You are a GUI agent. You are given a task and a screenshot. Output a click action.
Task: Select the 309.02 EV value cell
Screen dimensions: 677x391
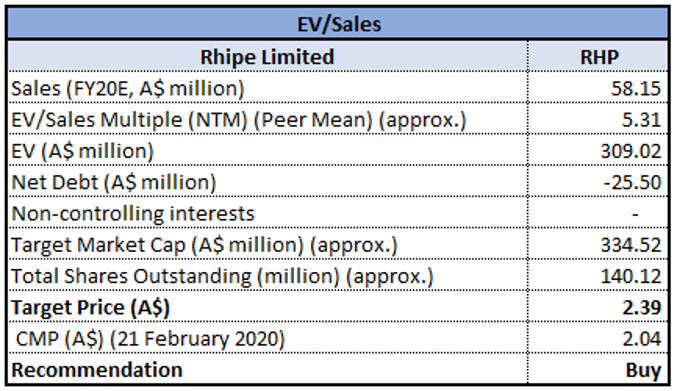pos(598,151)
